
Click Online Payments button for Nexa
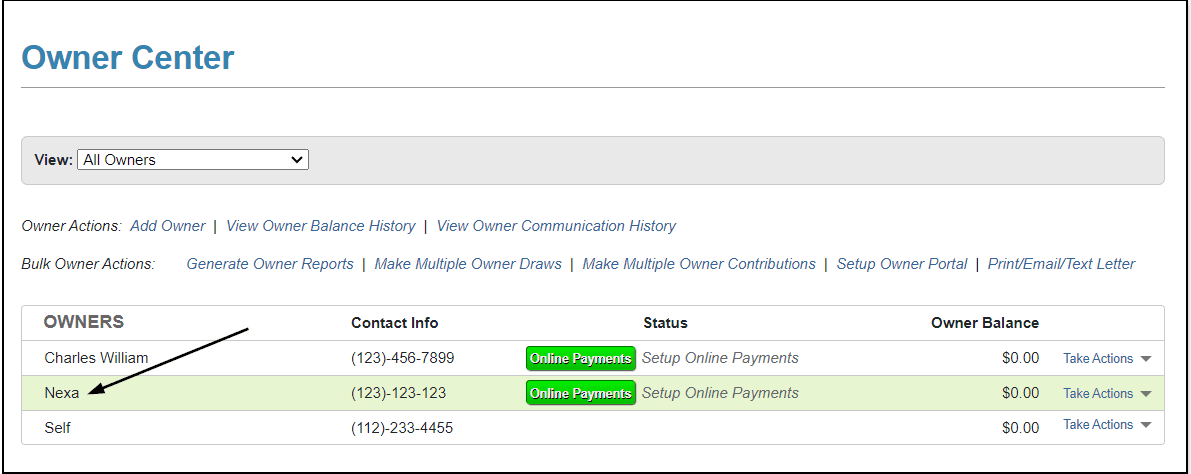(580, 393)
